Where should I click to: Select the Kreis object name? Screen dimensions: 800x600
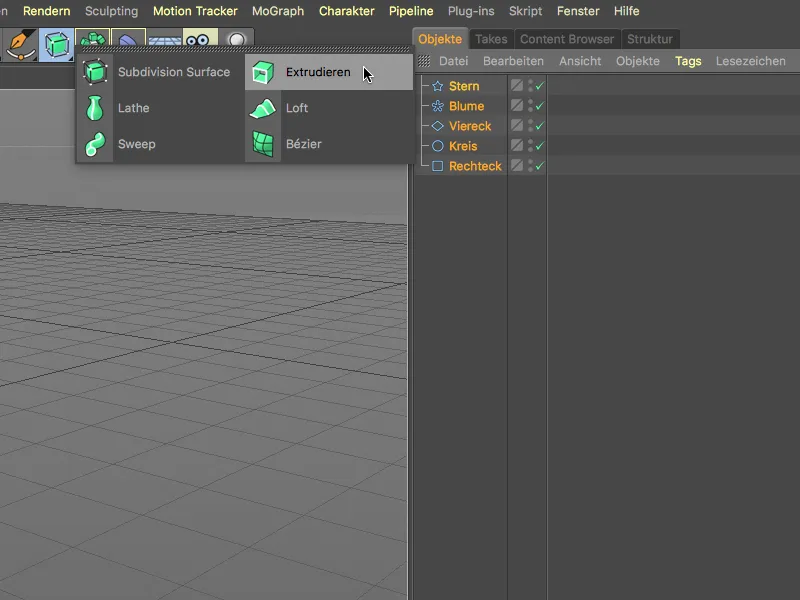coord(463,146)
